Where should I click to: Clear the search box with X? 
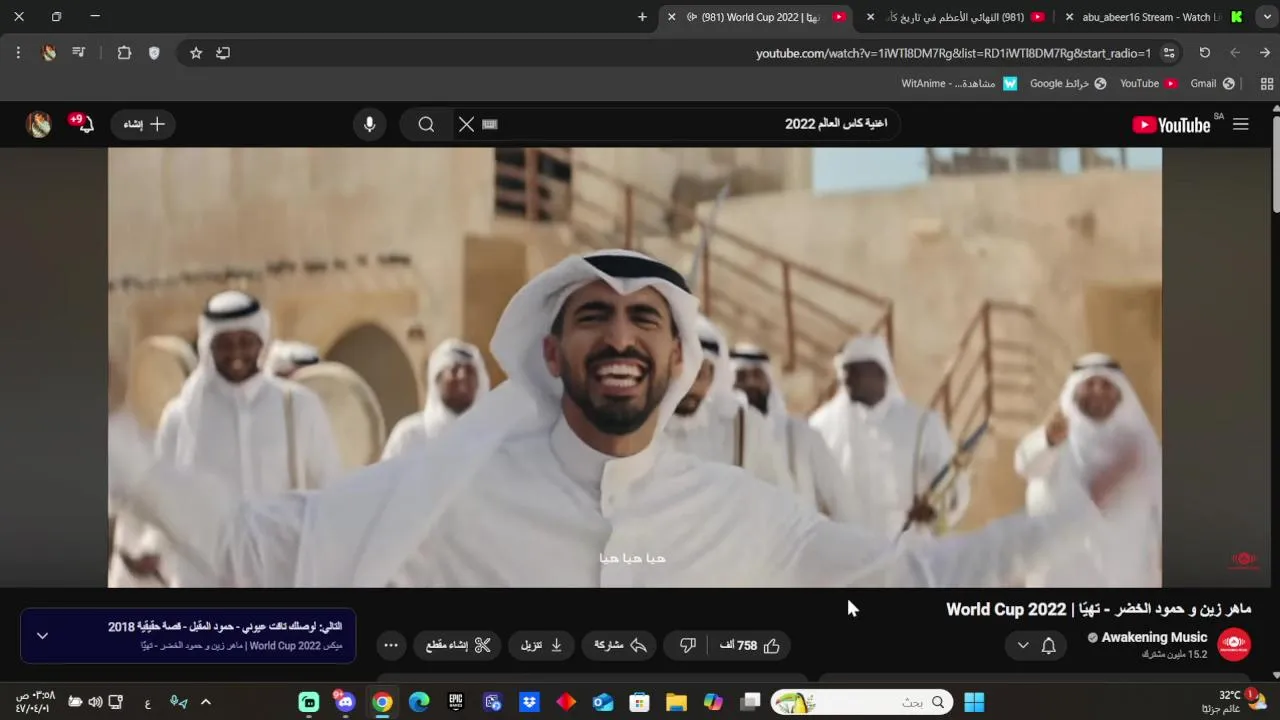(x=466, y=124)
